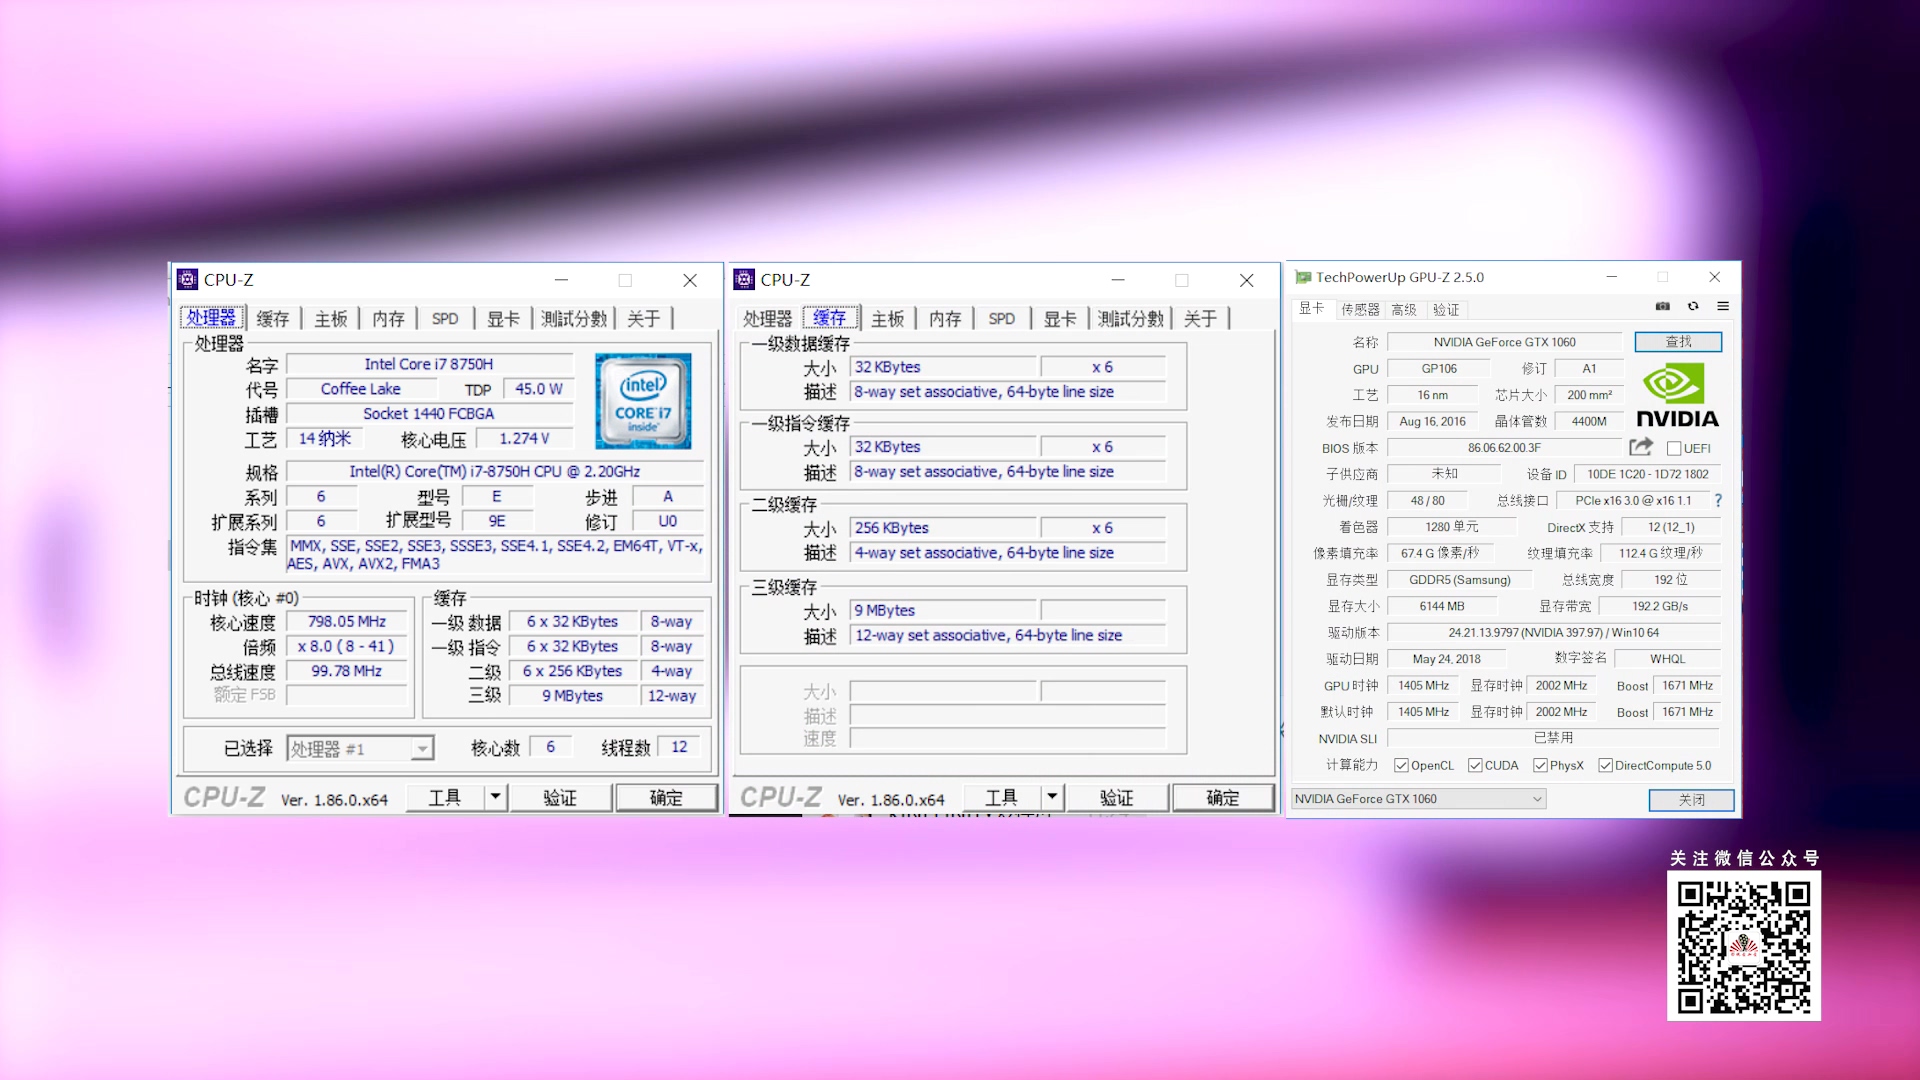The image size is (1920, 1080).
Task: Click the 验证 button in right CPU-Z
Action: [1116, 797]
